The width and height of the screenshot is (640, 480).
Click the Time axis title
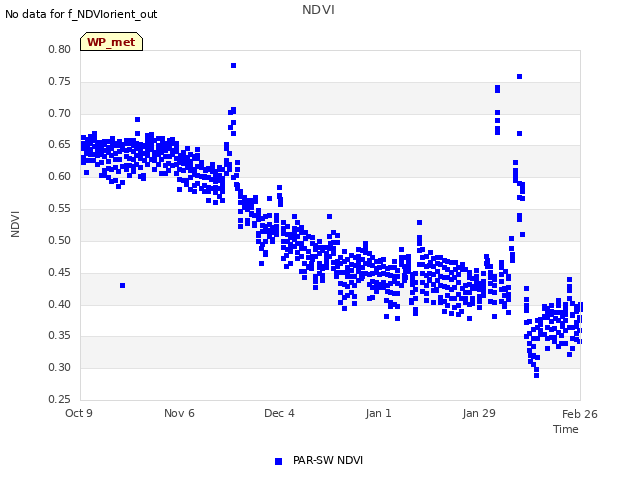pyautogui.click(x=566, y=429)
